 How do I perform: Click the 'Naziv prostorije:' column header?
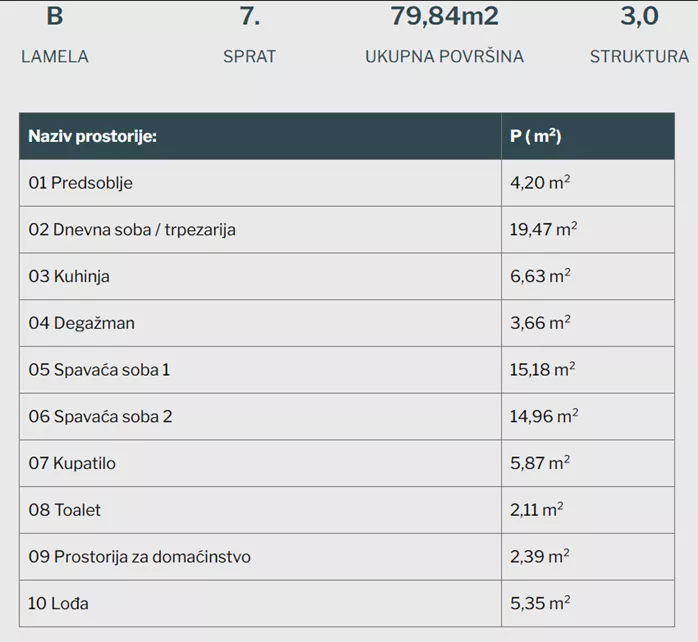tap(92, 137)
